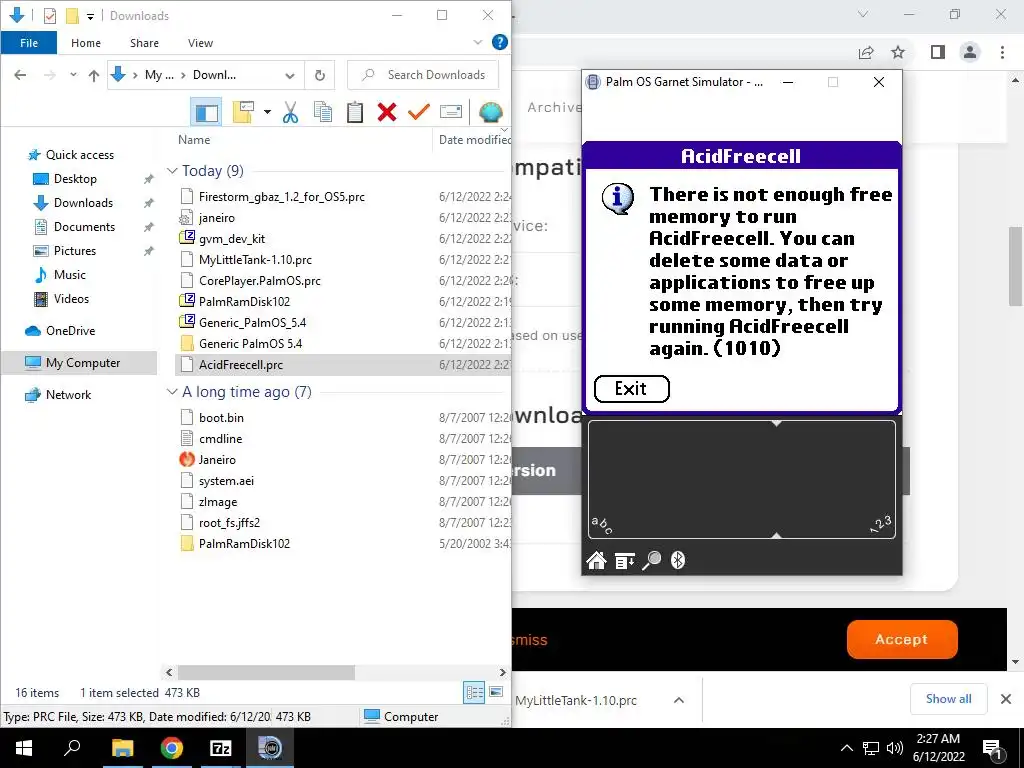Click the Paste clipboard icon
Screen dimensions: 1024x768
355,112
